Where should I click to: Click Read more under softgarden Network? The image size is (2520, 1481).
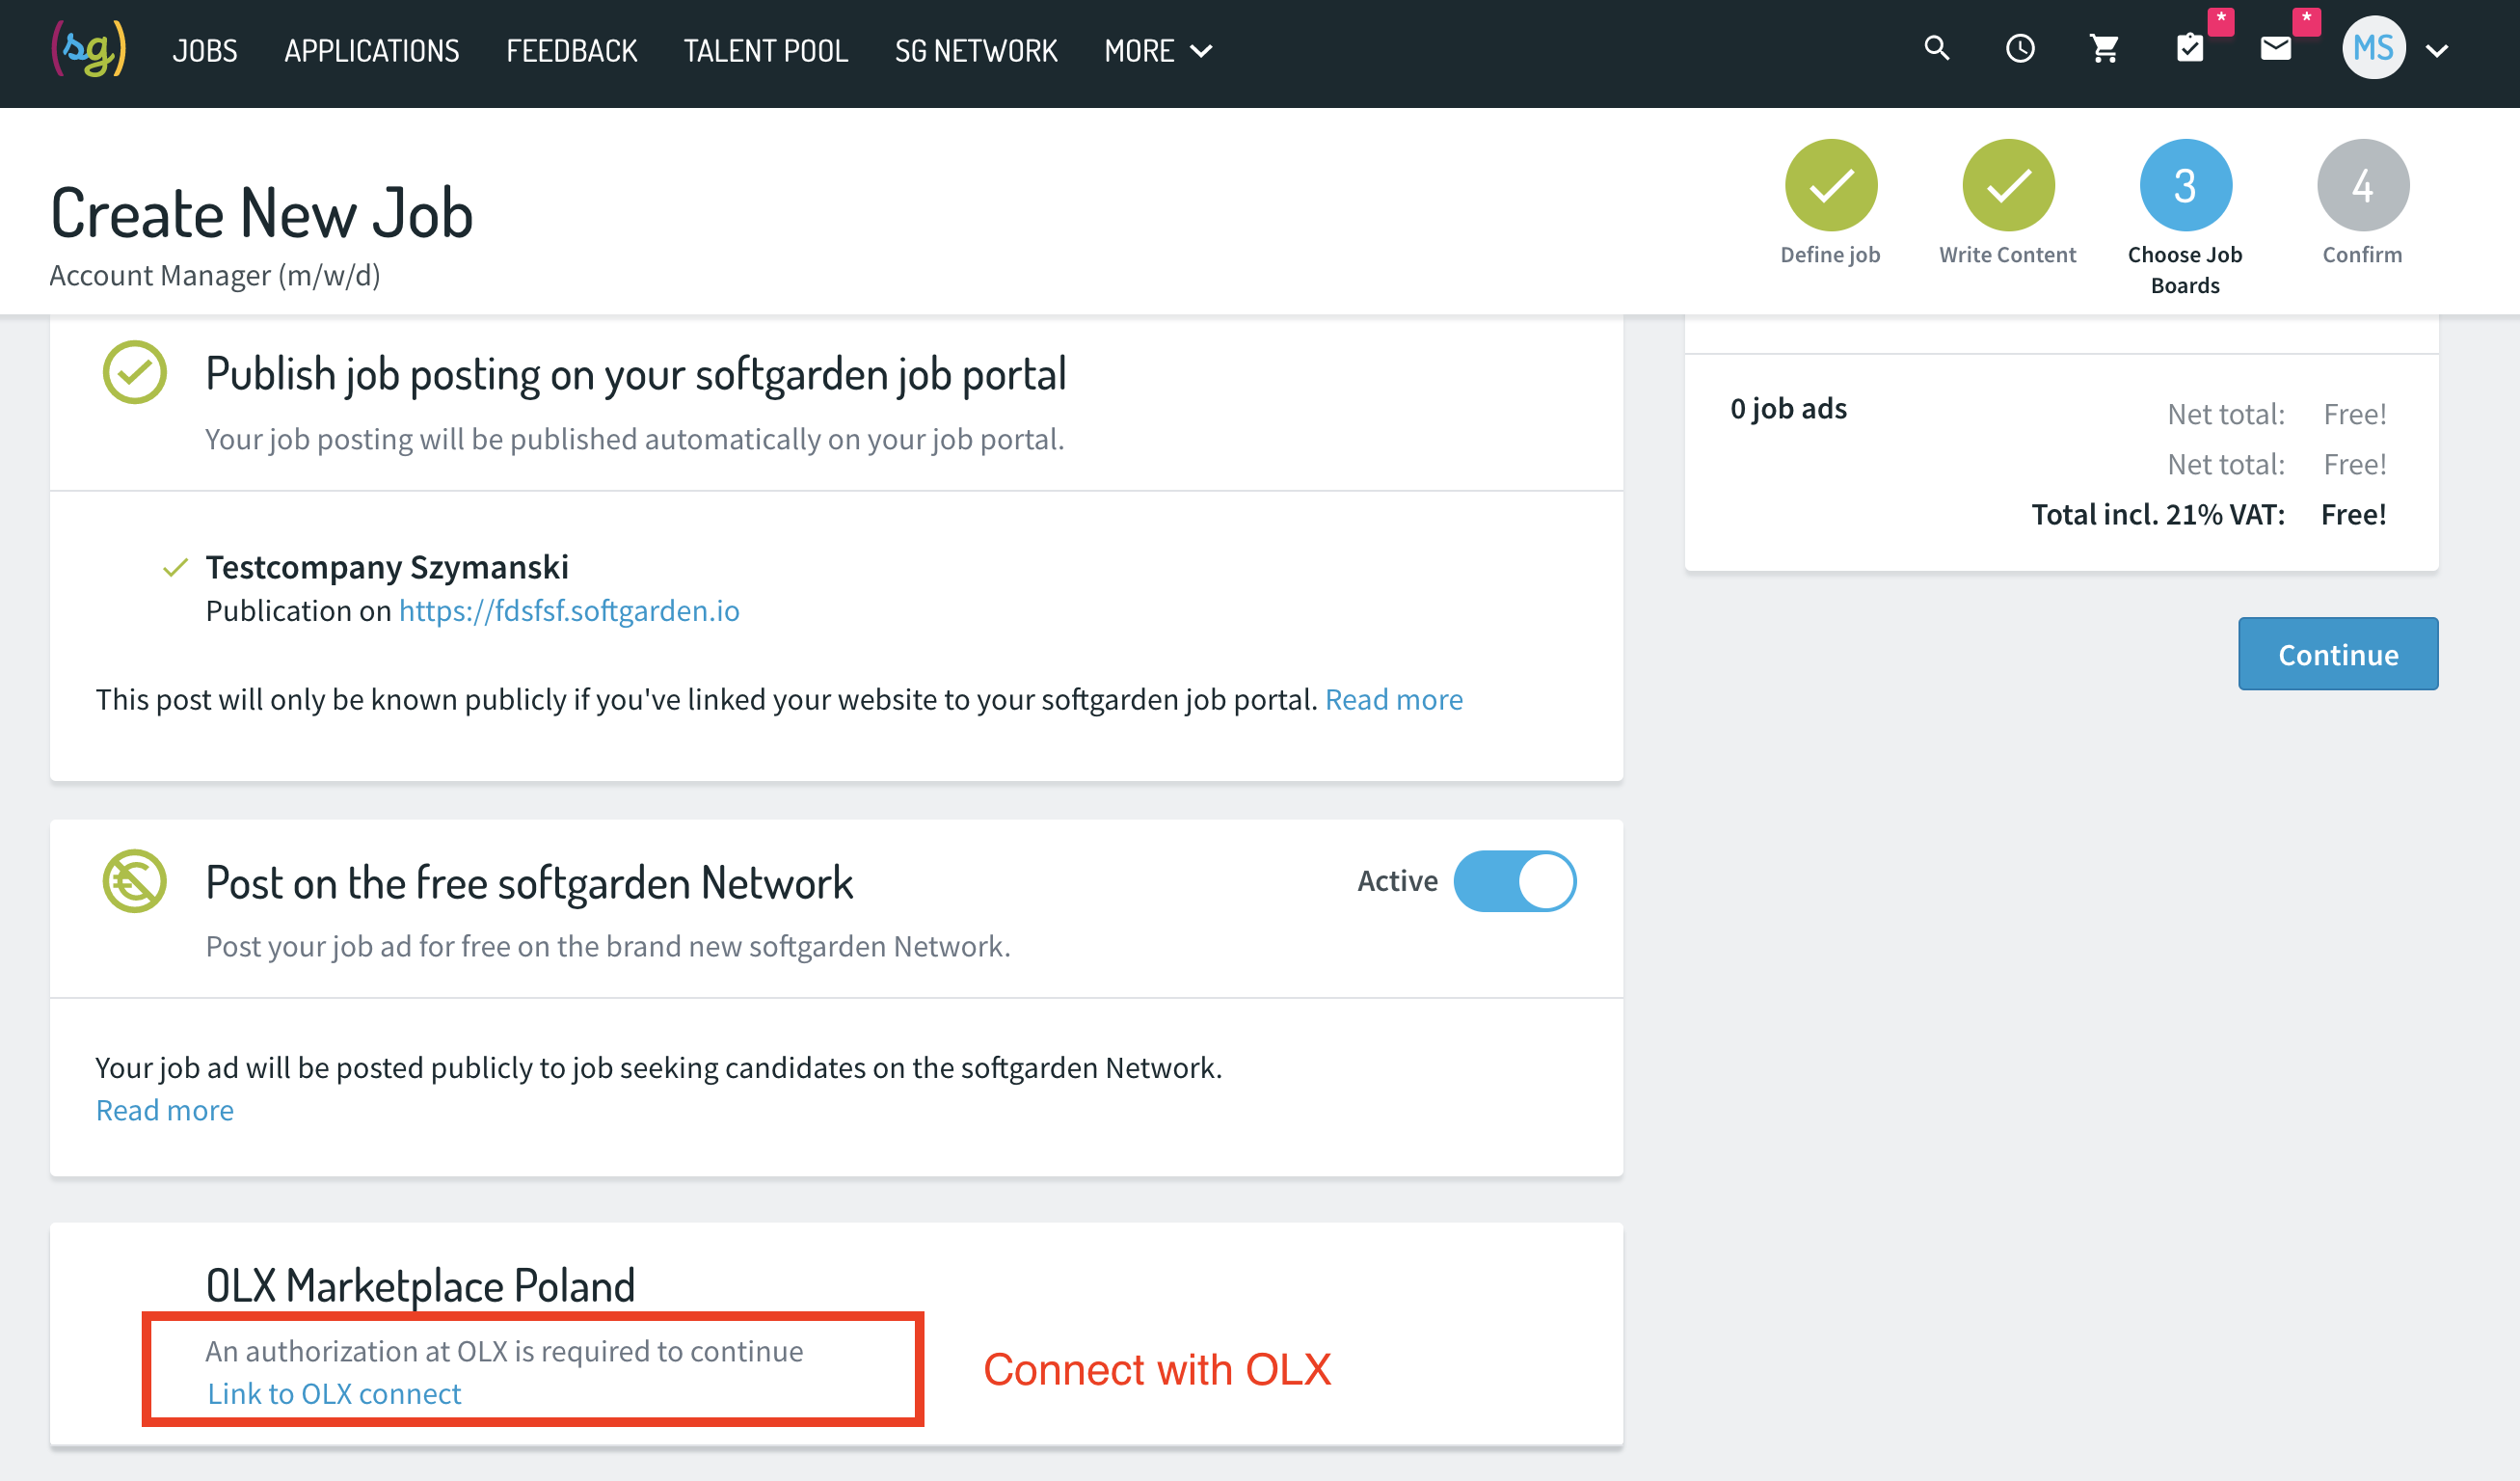165,1110
